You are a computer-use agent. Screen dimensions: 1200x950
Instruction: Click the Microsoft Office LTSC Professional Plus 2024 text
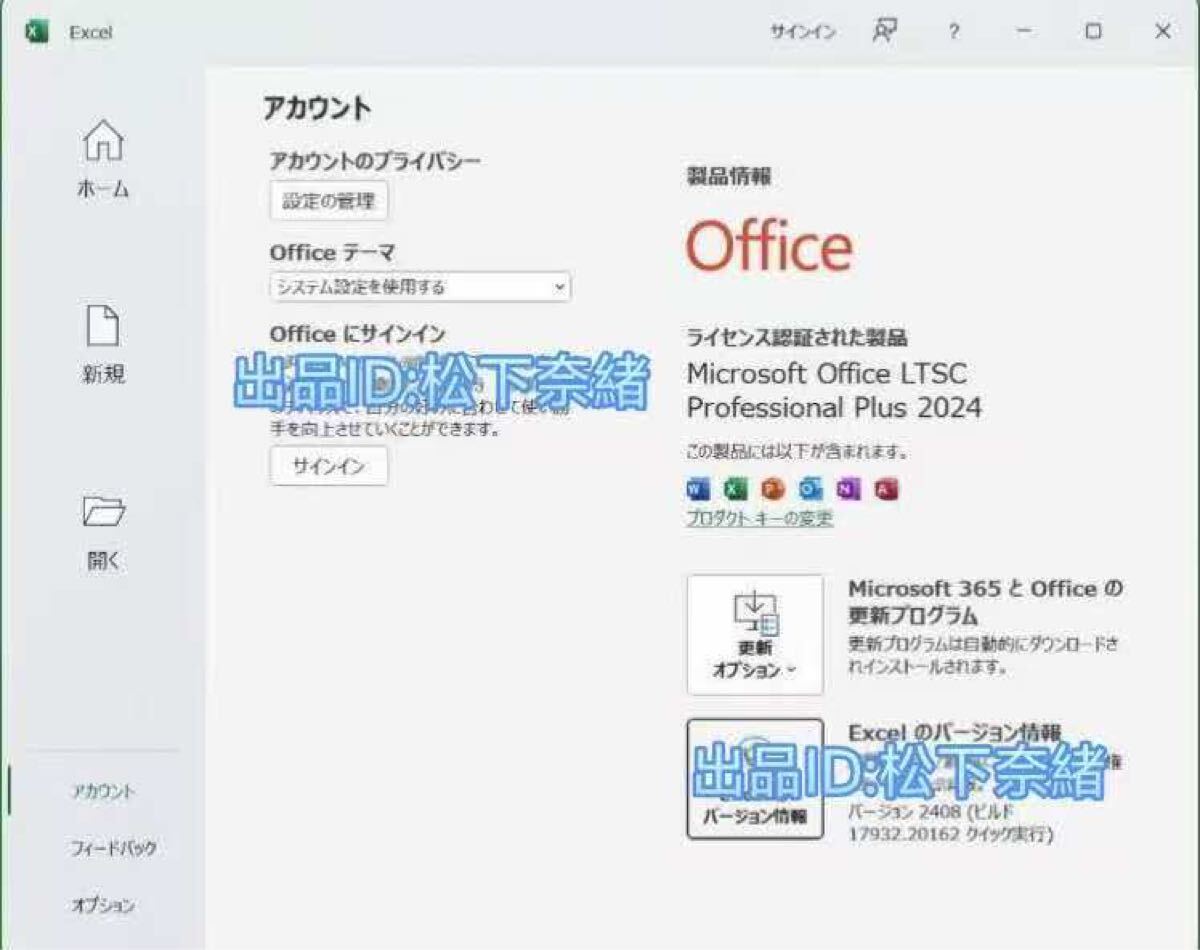click(x=834, y=391)
